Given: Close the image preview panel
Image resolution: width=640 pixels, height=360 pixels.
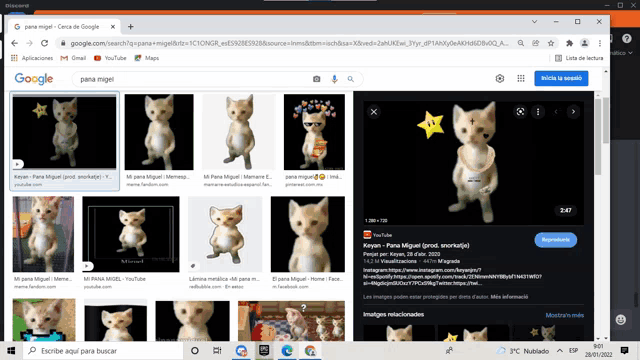Looking at the screenshot, I should (374, 112).
